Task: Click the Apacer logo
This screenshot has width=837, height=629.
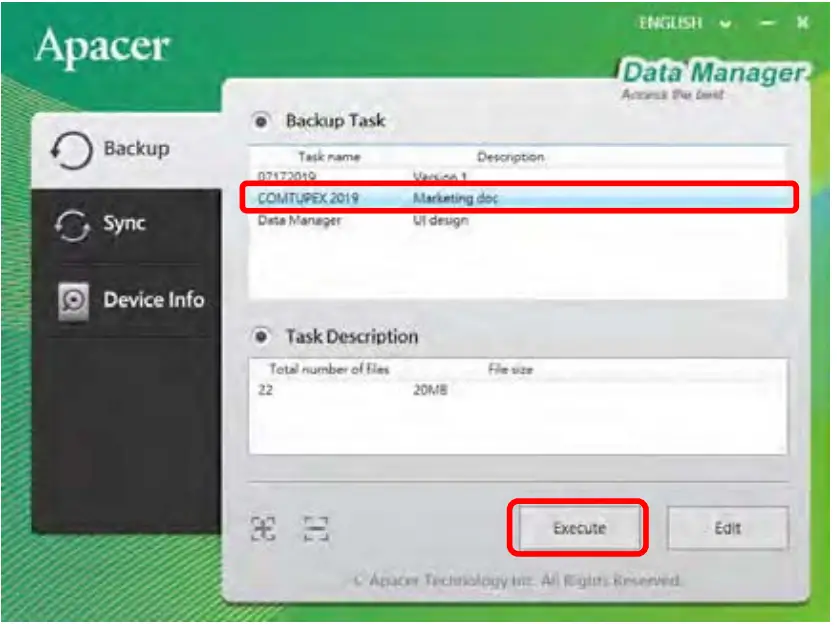Action: click(102, 47)
